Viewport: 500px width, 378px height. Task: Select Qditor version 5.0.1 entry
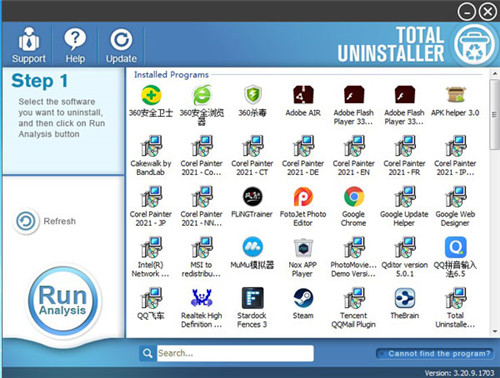pos(404,257)
